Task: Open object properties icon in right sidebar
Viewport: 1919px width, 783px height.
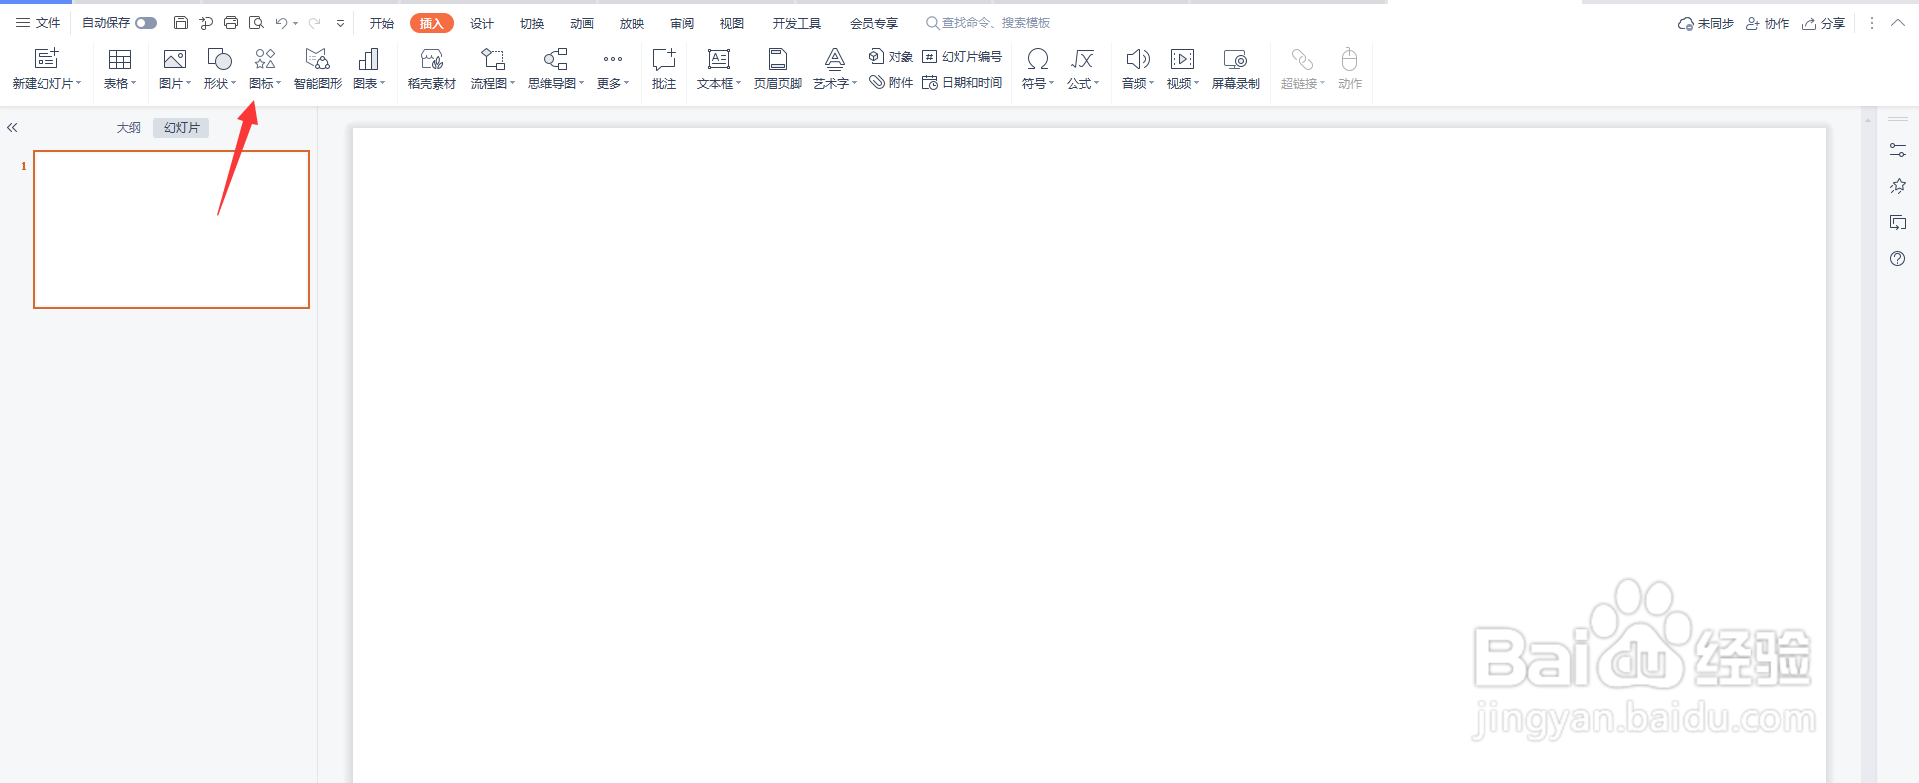Action: point(1898,150)
